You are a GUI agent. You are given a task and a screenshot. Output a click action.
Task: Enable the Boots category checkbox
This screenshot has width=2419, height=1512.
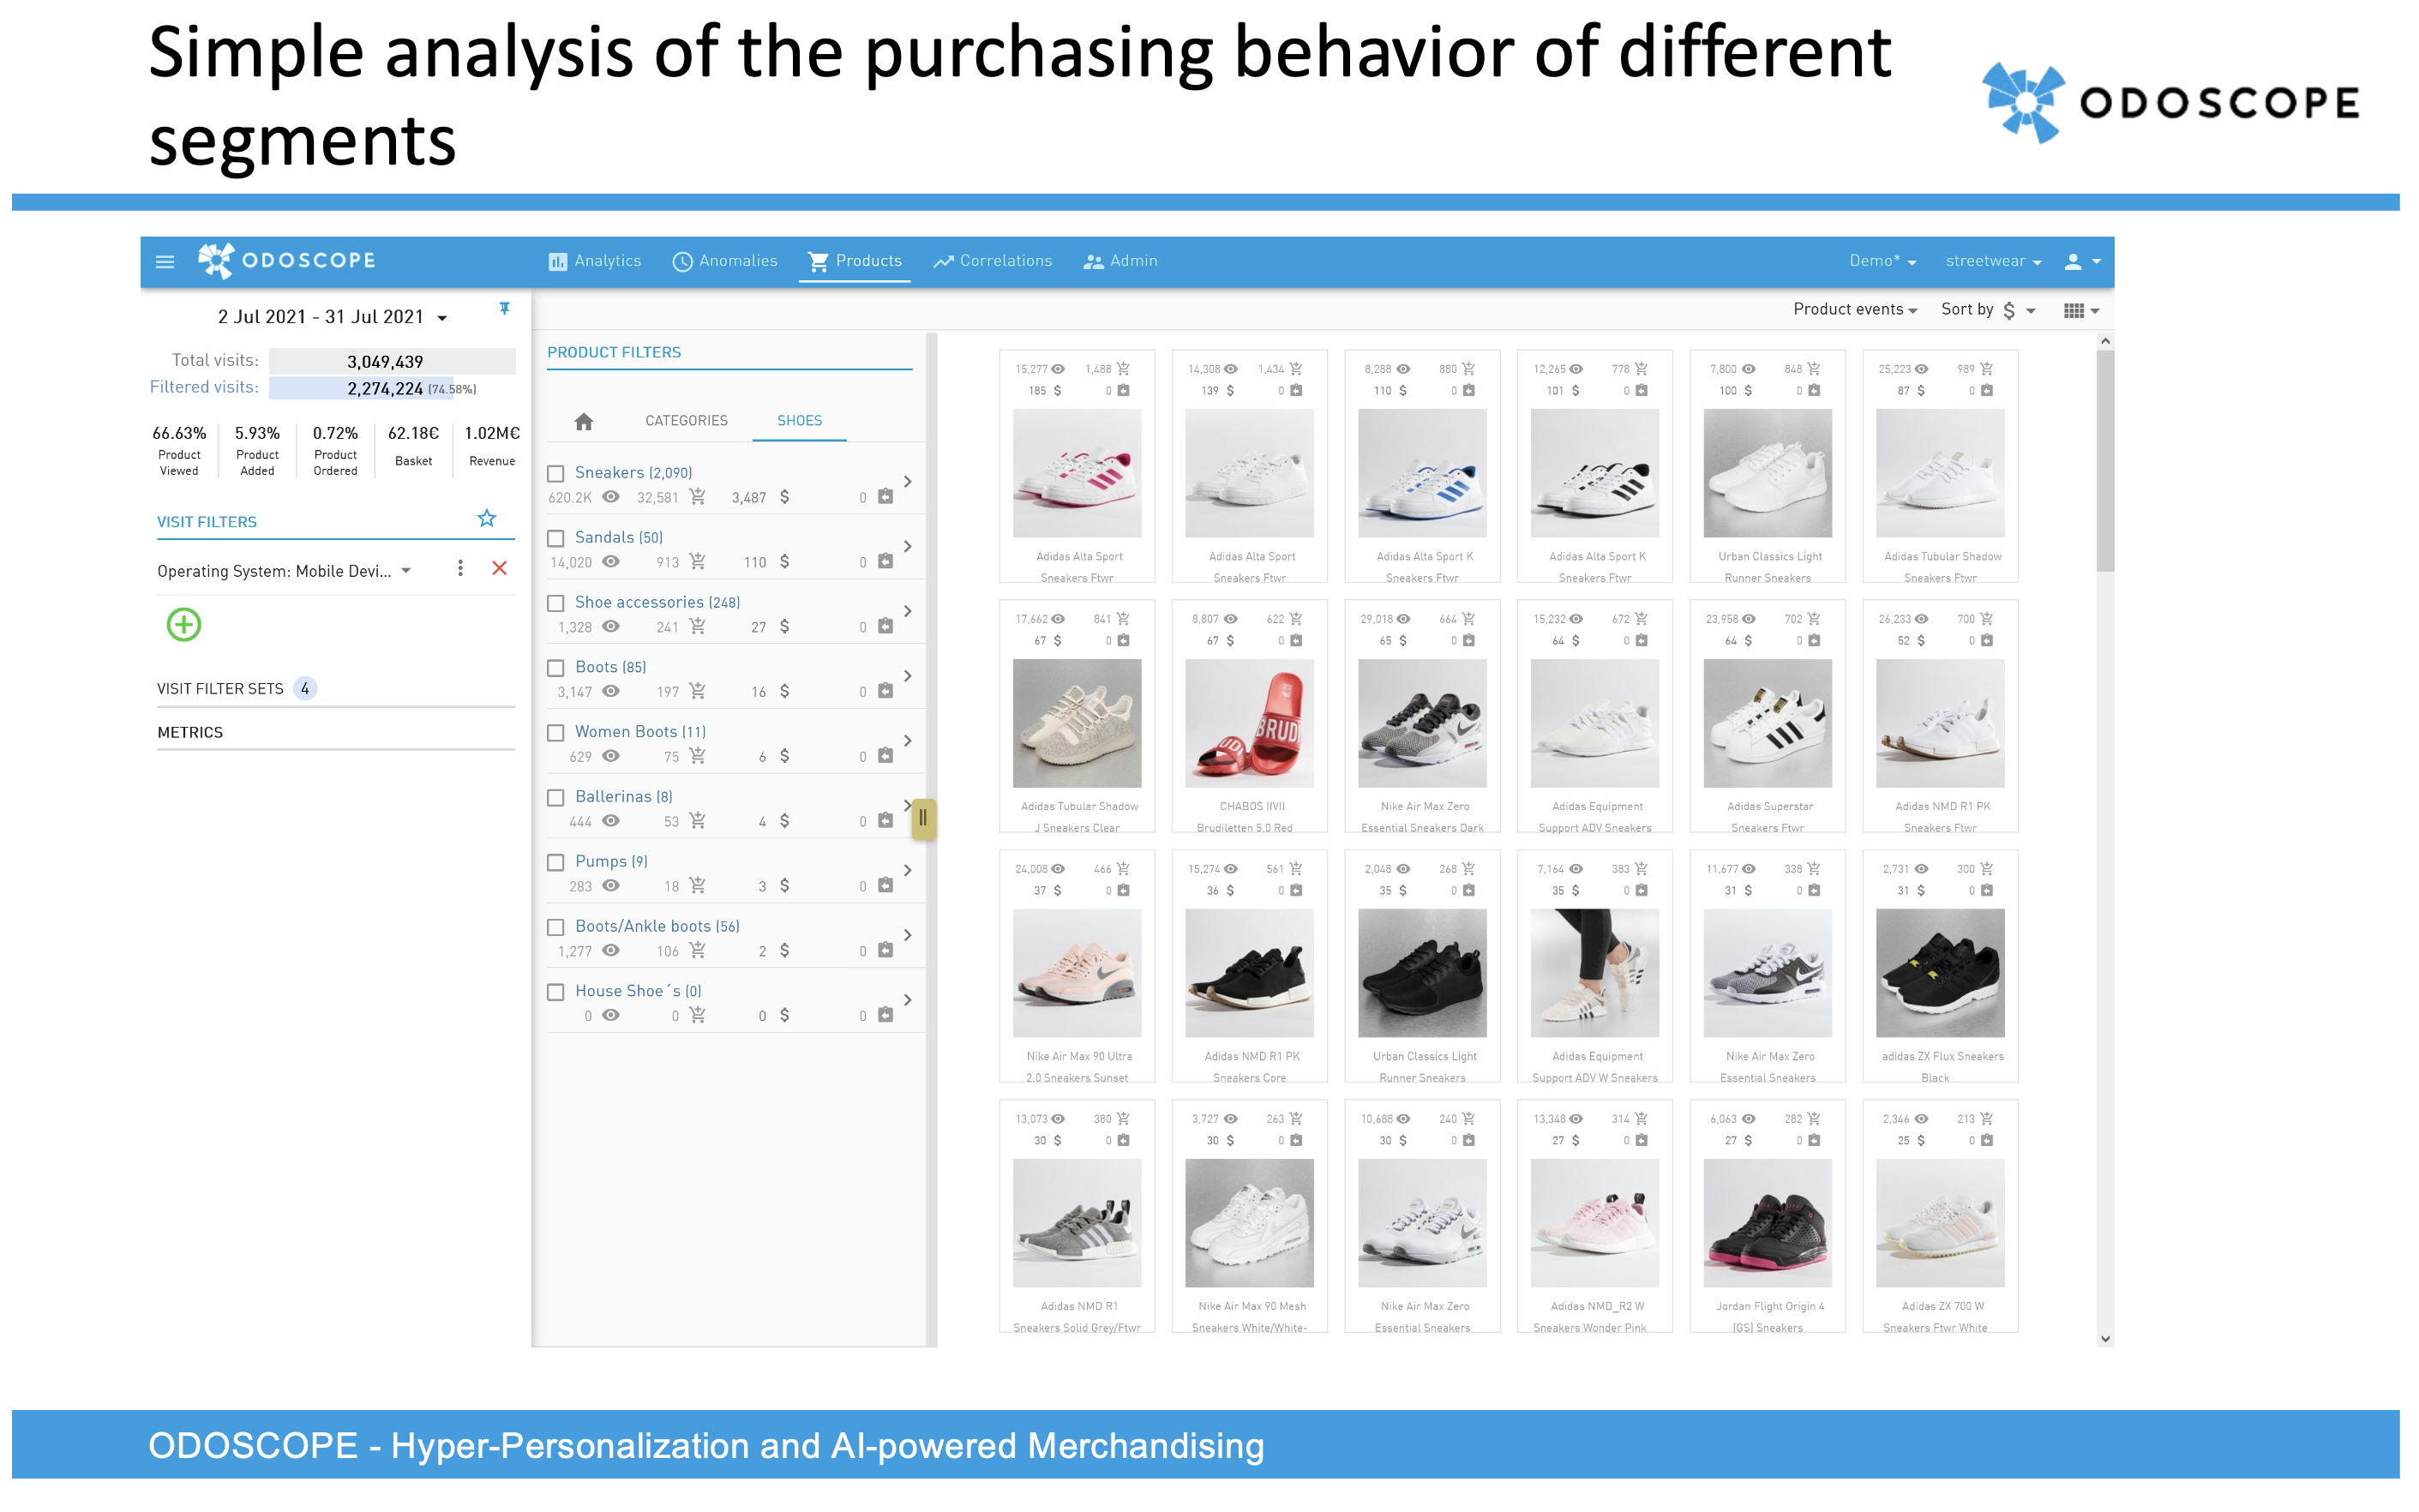pos(556,668)
